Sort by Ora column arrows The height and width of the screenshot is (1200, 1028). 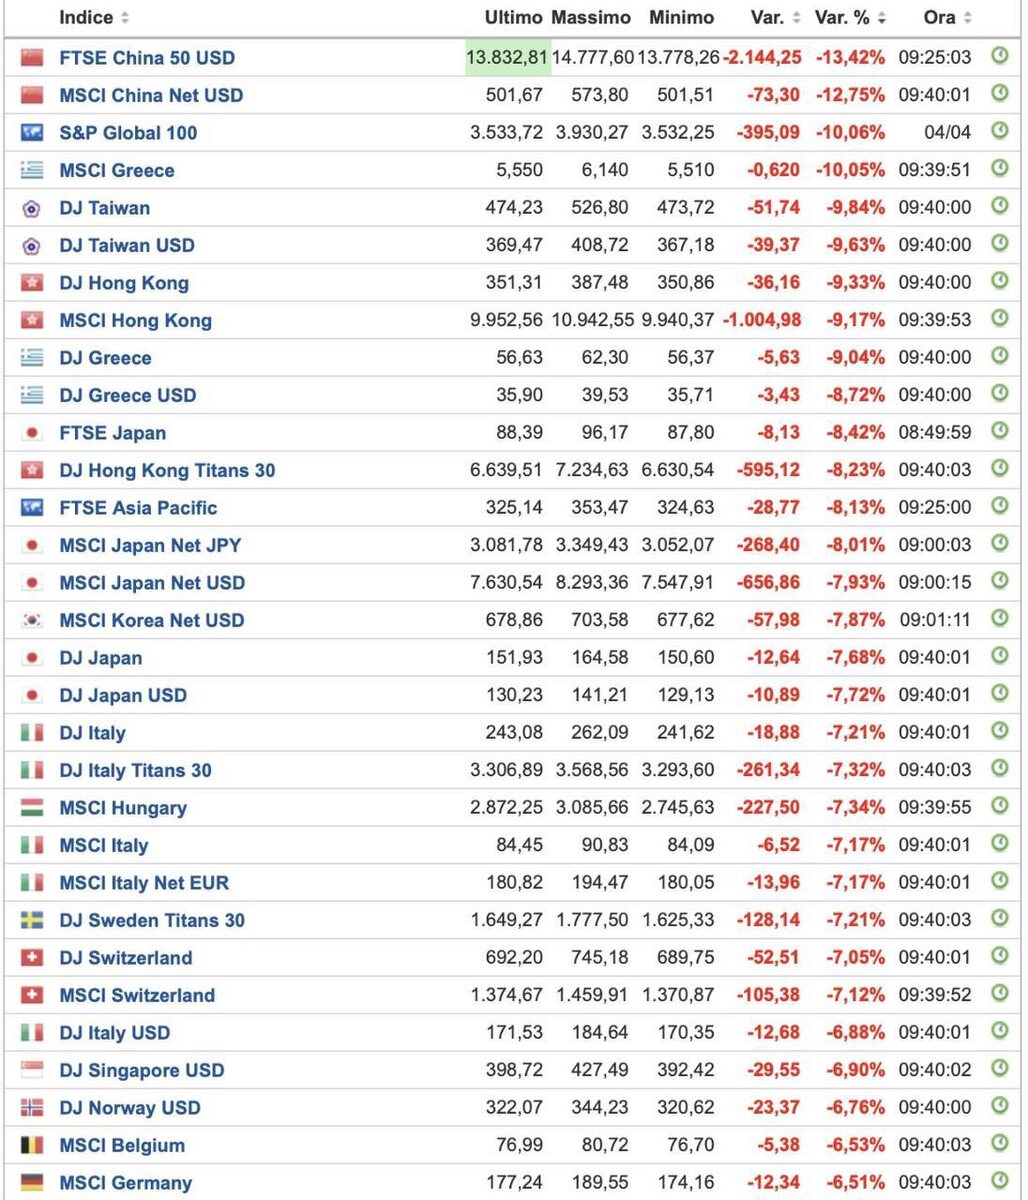[967, 18]
